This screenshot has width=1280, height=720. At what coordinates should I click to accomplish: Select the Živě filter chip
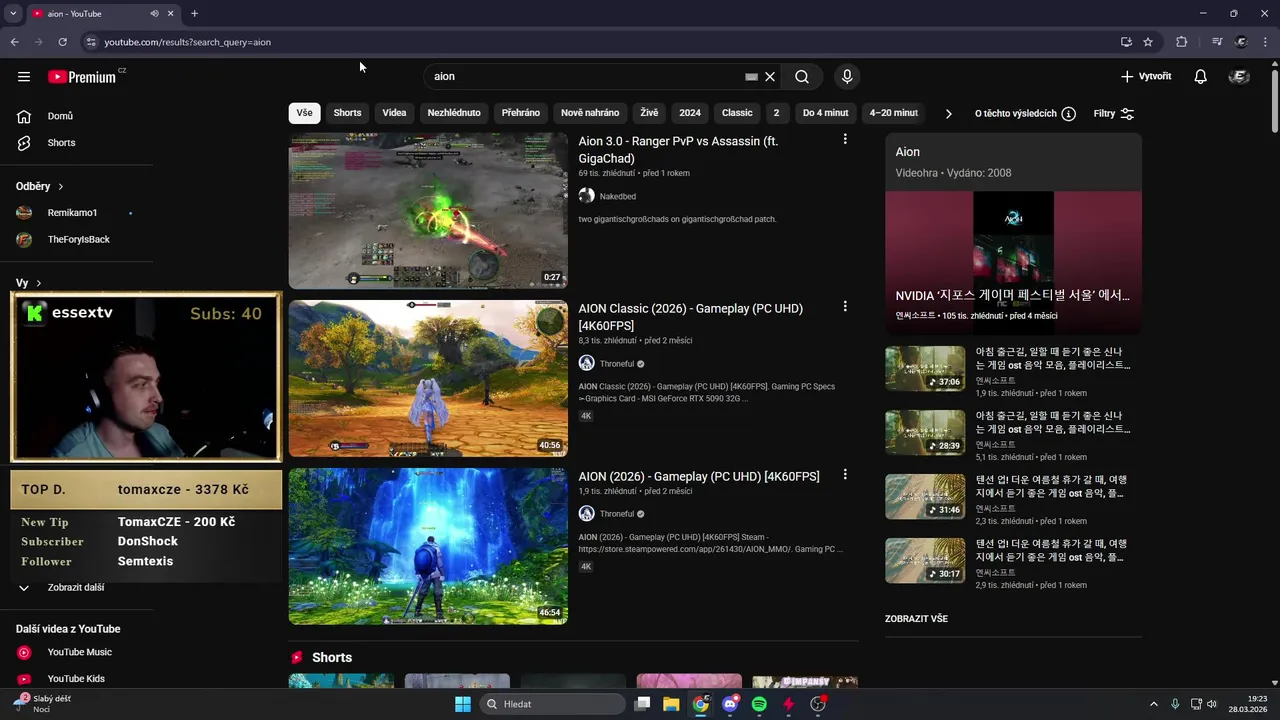click(x=649, y=113)
